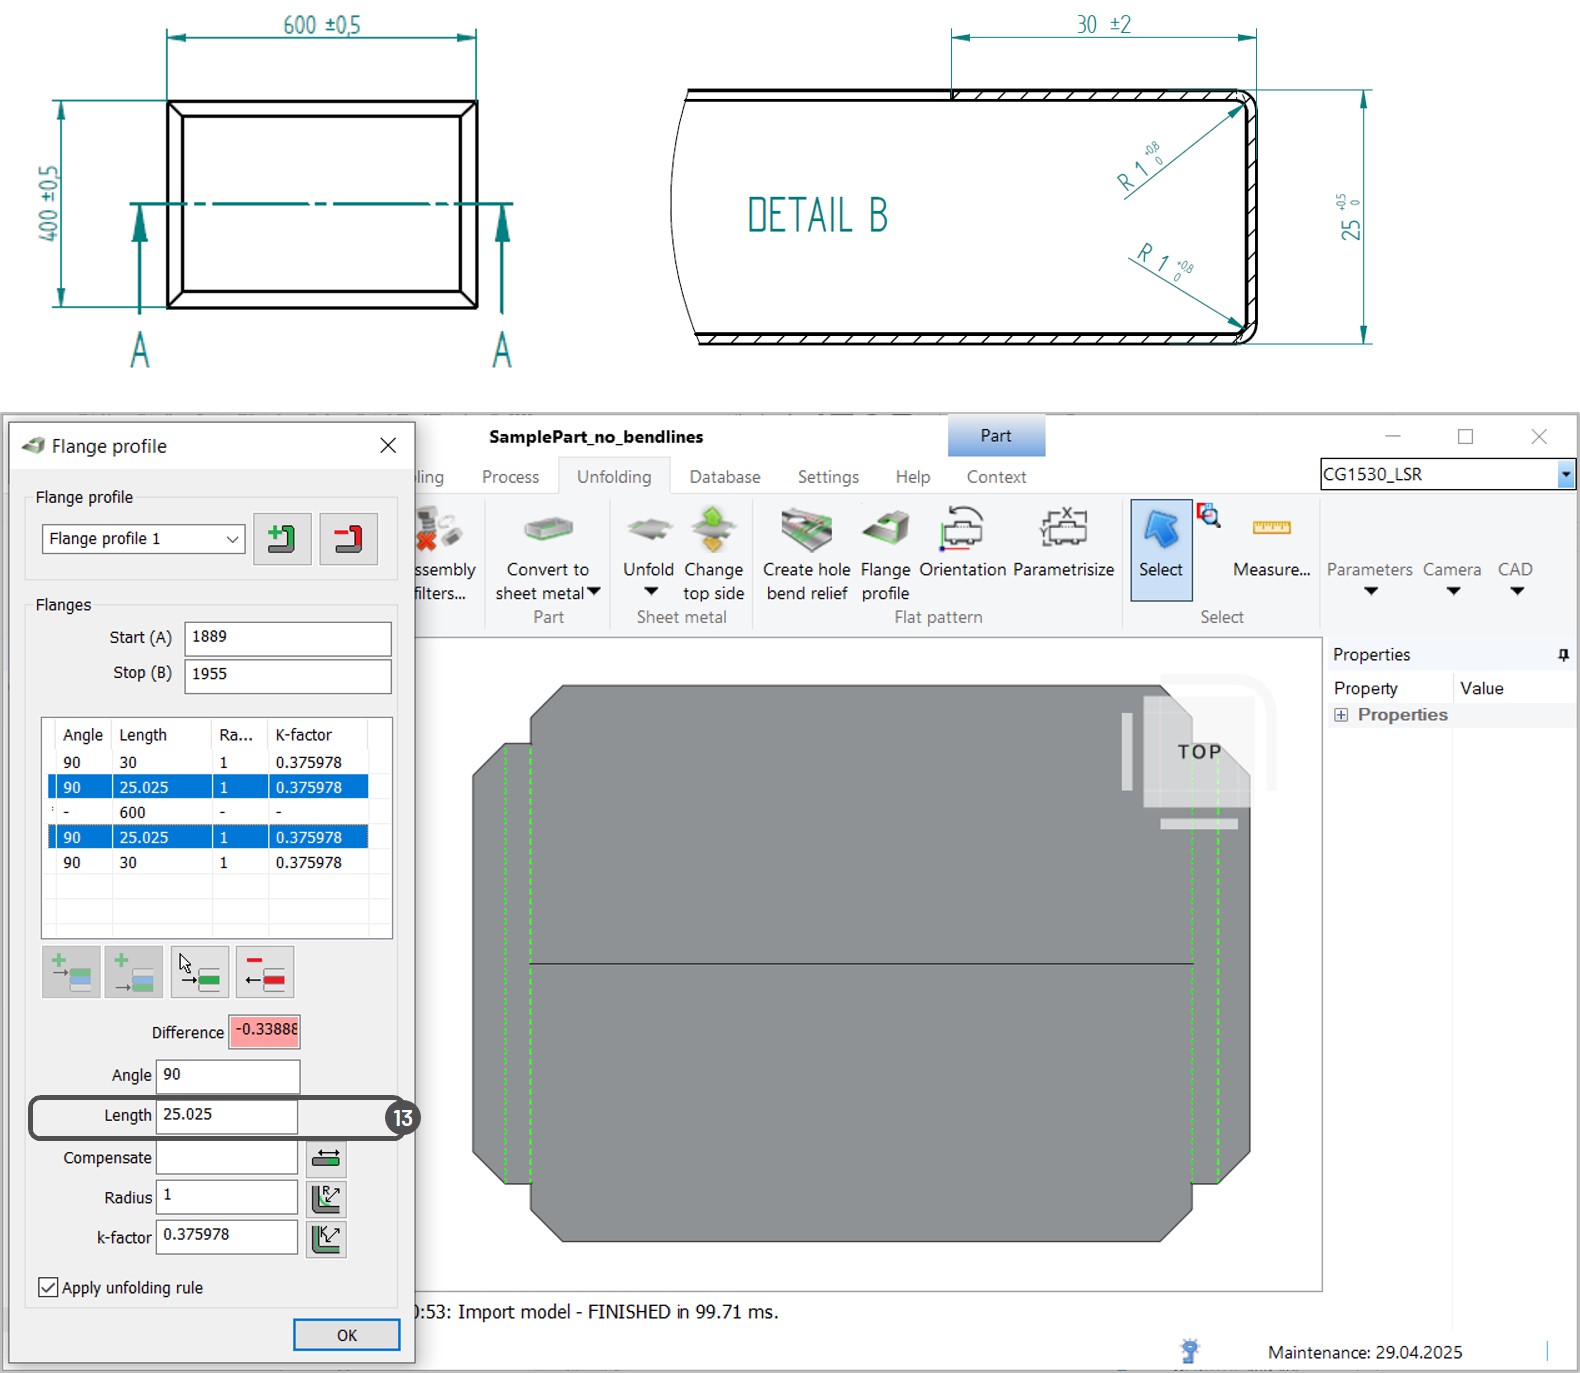1580x1373 pixels.
Task: Open the Flange profile 1 dropdown
Action: point(232,539)
